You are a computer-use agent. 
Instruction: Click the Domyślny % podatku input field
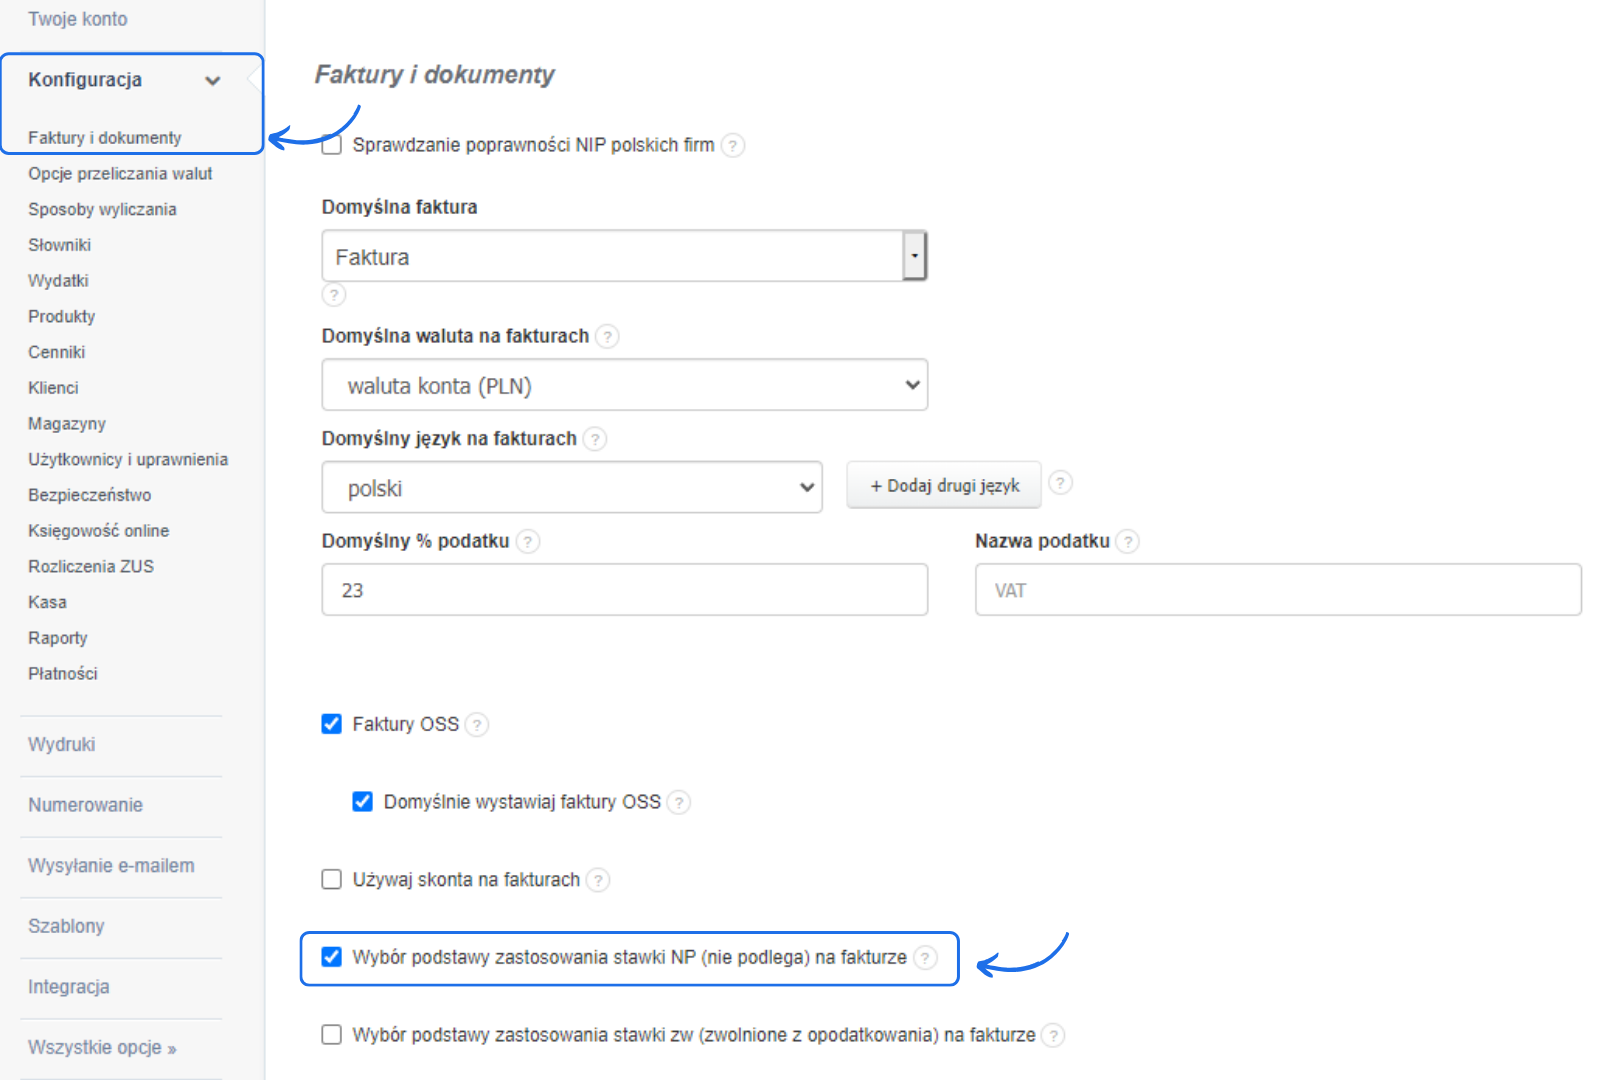[x=624, y=590]
